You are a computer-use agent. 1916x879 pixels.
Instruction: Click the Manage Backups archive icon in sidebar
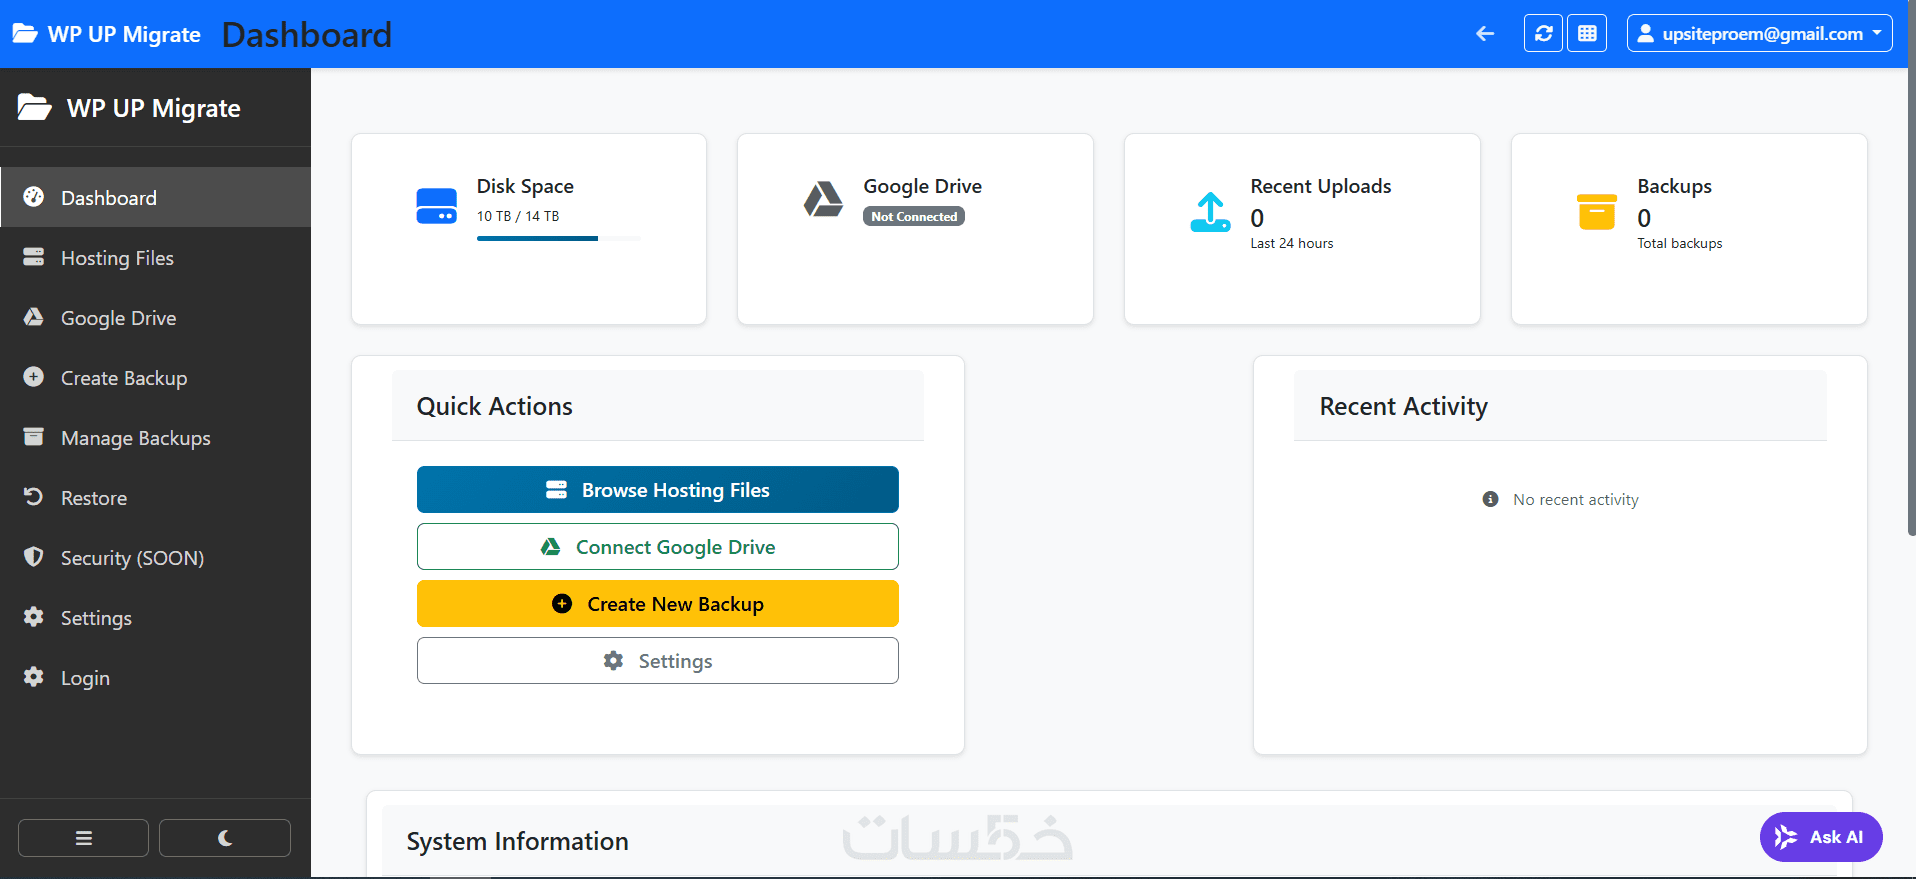click(34, 437)
